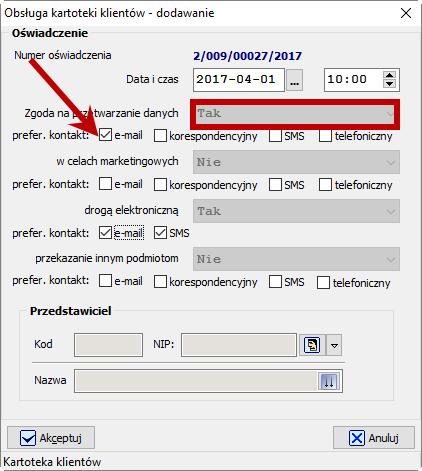Open Zgoda na przetwarzanie danych dropdown
The width and height of the screenshot is (422, 471).
coord(295,114)
